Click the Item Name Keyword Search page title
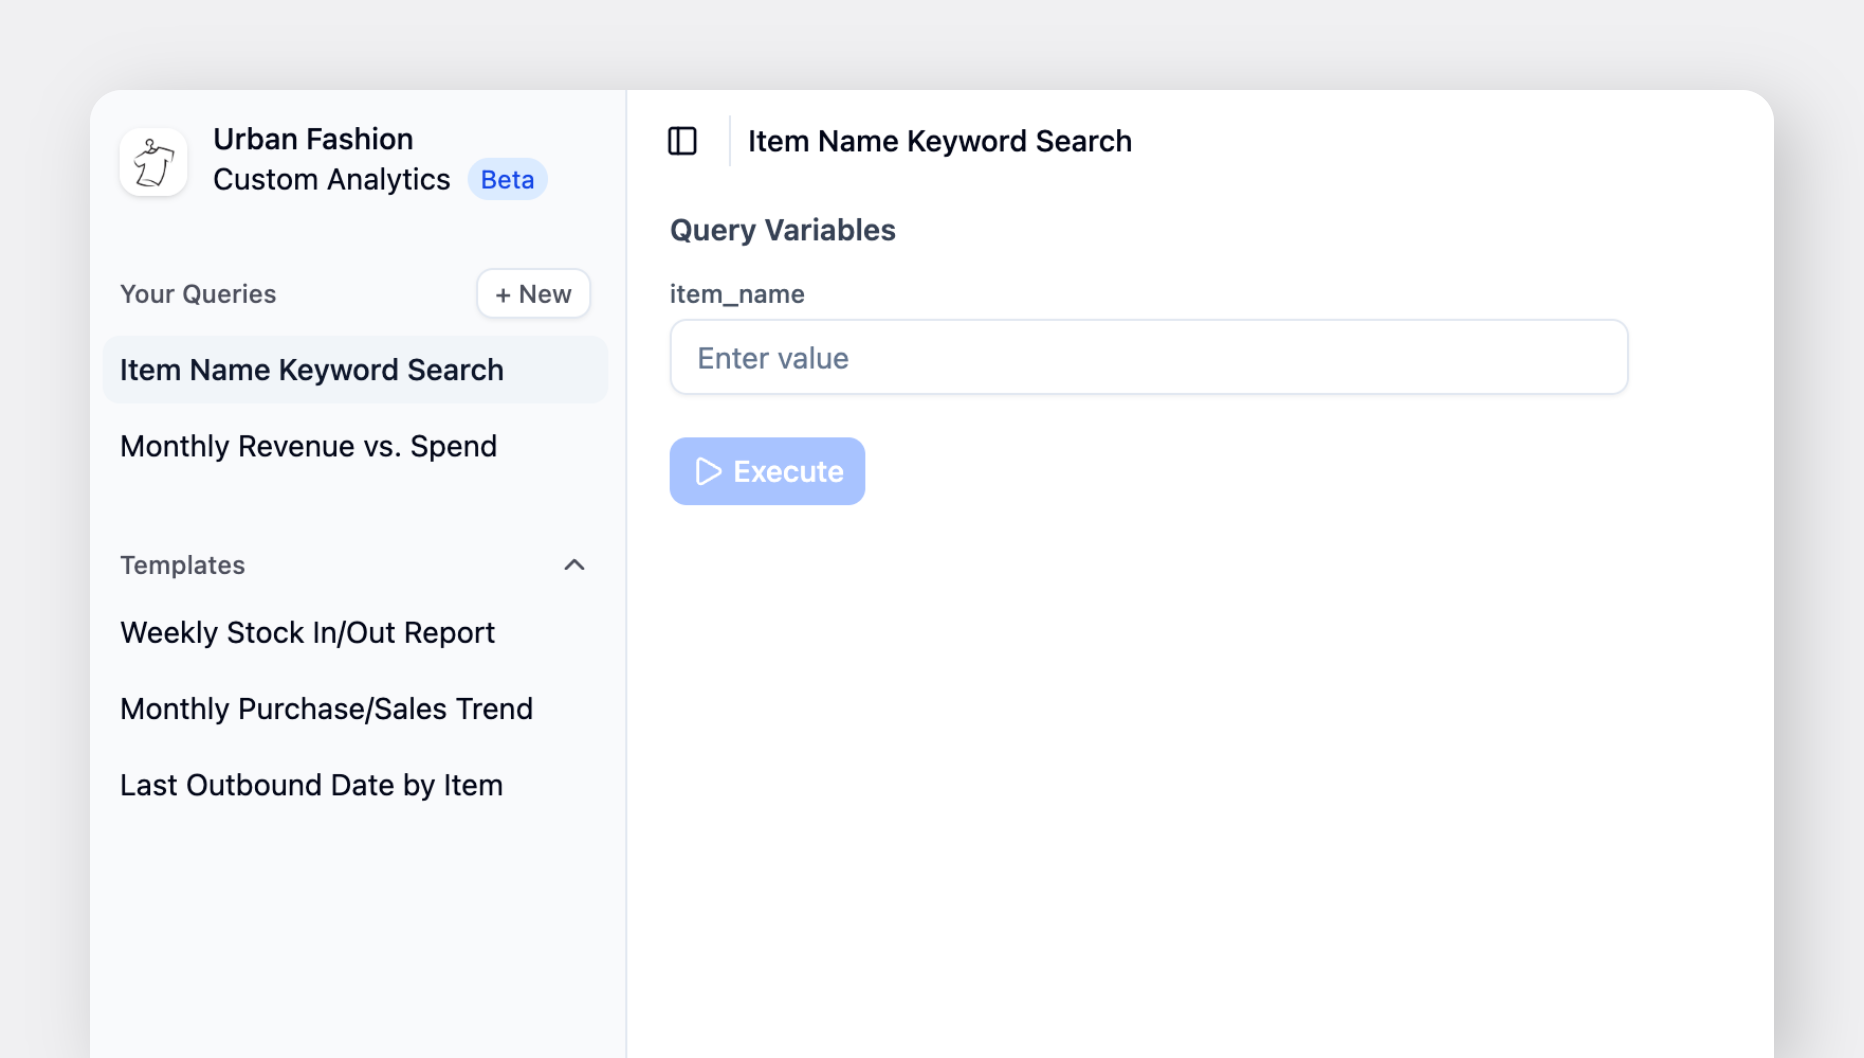 pos(939,141)
